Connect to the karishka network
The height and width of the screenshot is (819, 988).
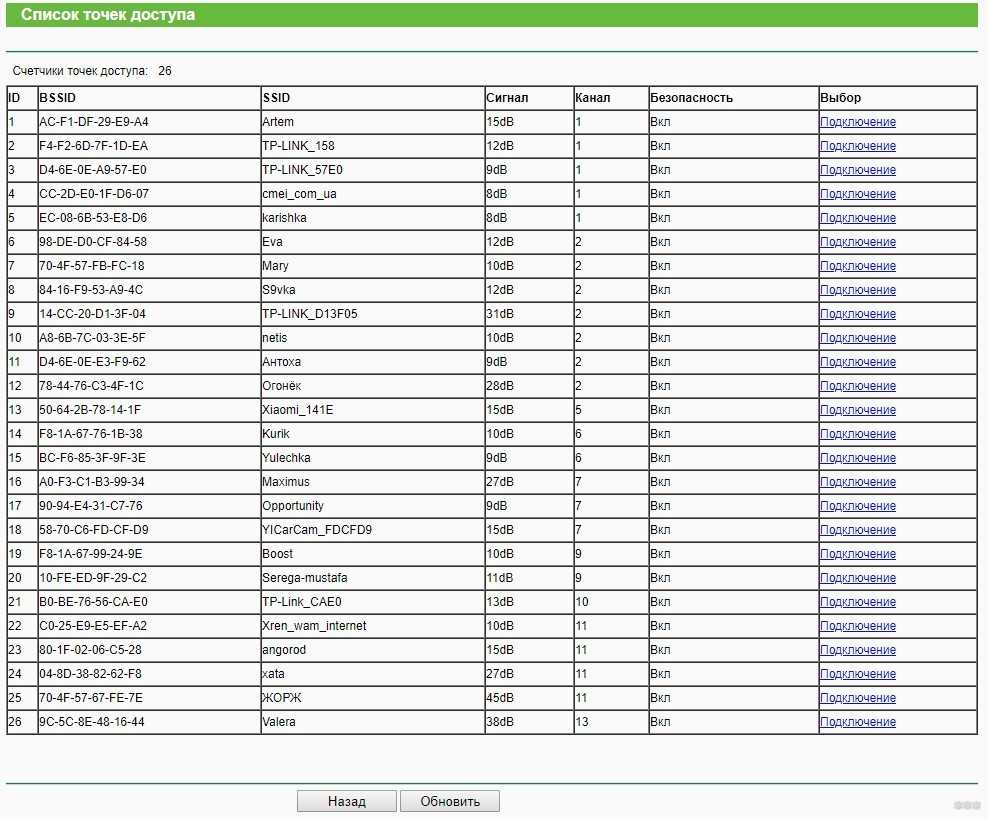coord(857,218)
